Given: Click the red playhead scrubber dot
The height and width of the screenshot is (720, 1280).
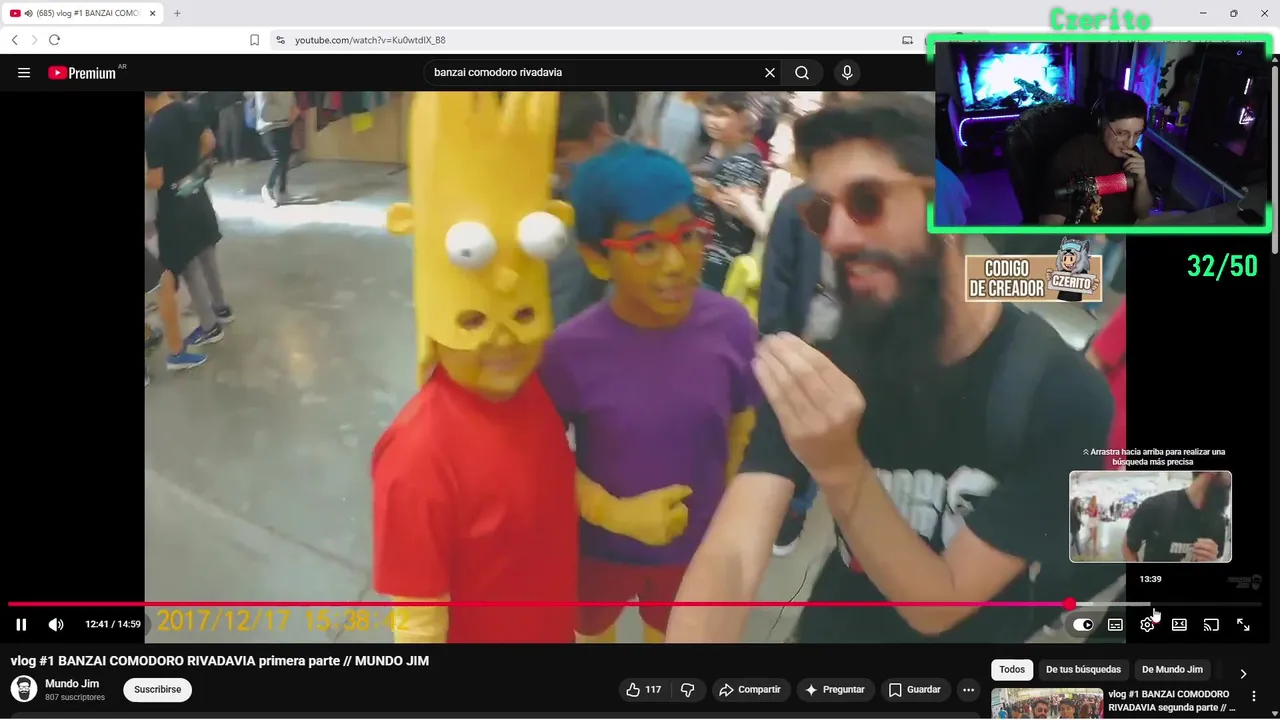Looking at the screenshot, I should tap(1070, 604).
